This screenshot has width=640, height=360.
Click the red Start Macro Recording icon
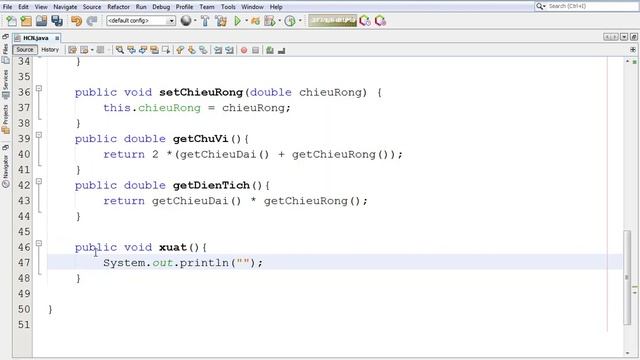click(244, 50)
